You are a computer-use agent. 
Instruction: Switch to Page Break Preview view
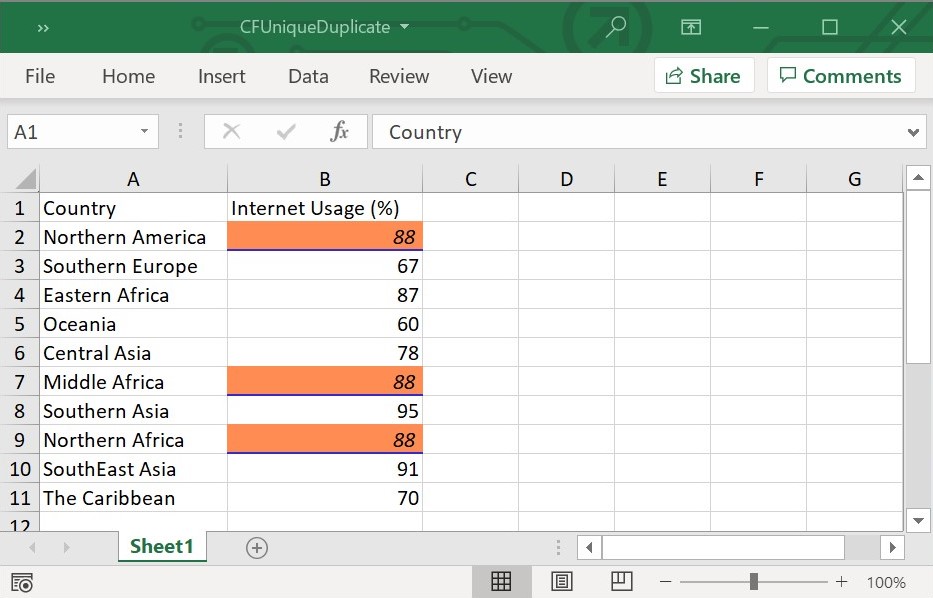coord(621,582)
